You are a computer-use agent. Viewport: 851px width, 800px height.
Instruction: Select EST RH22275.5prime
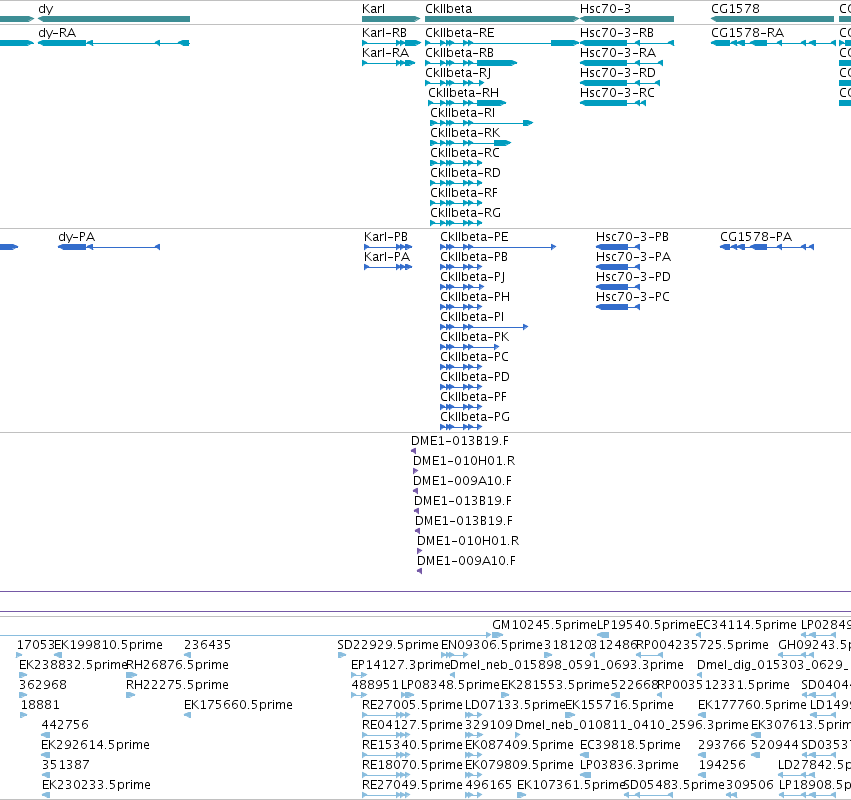click(x=177, y=685)
